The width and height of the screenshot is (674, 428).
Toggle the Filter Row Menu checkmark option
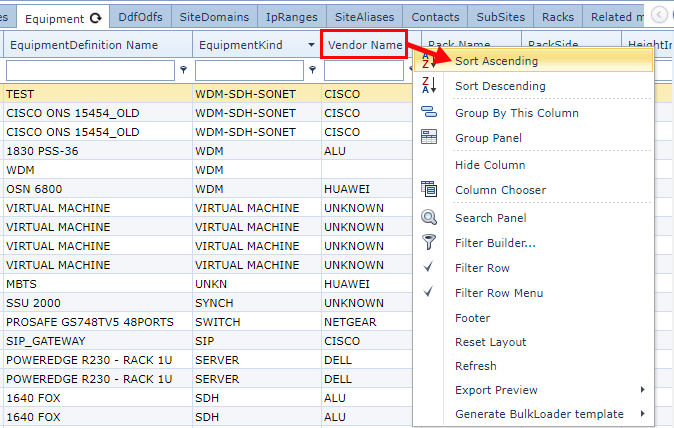pyautogui.click(x=429, y=293)
